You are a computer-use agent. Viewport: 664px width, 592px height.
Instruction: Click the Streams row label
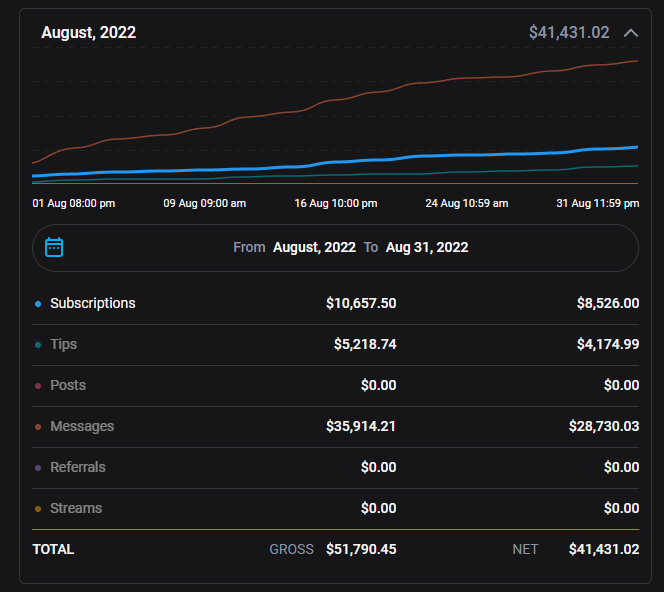pyautogui.click(x=76, y=508)
